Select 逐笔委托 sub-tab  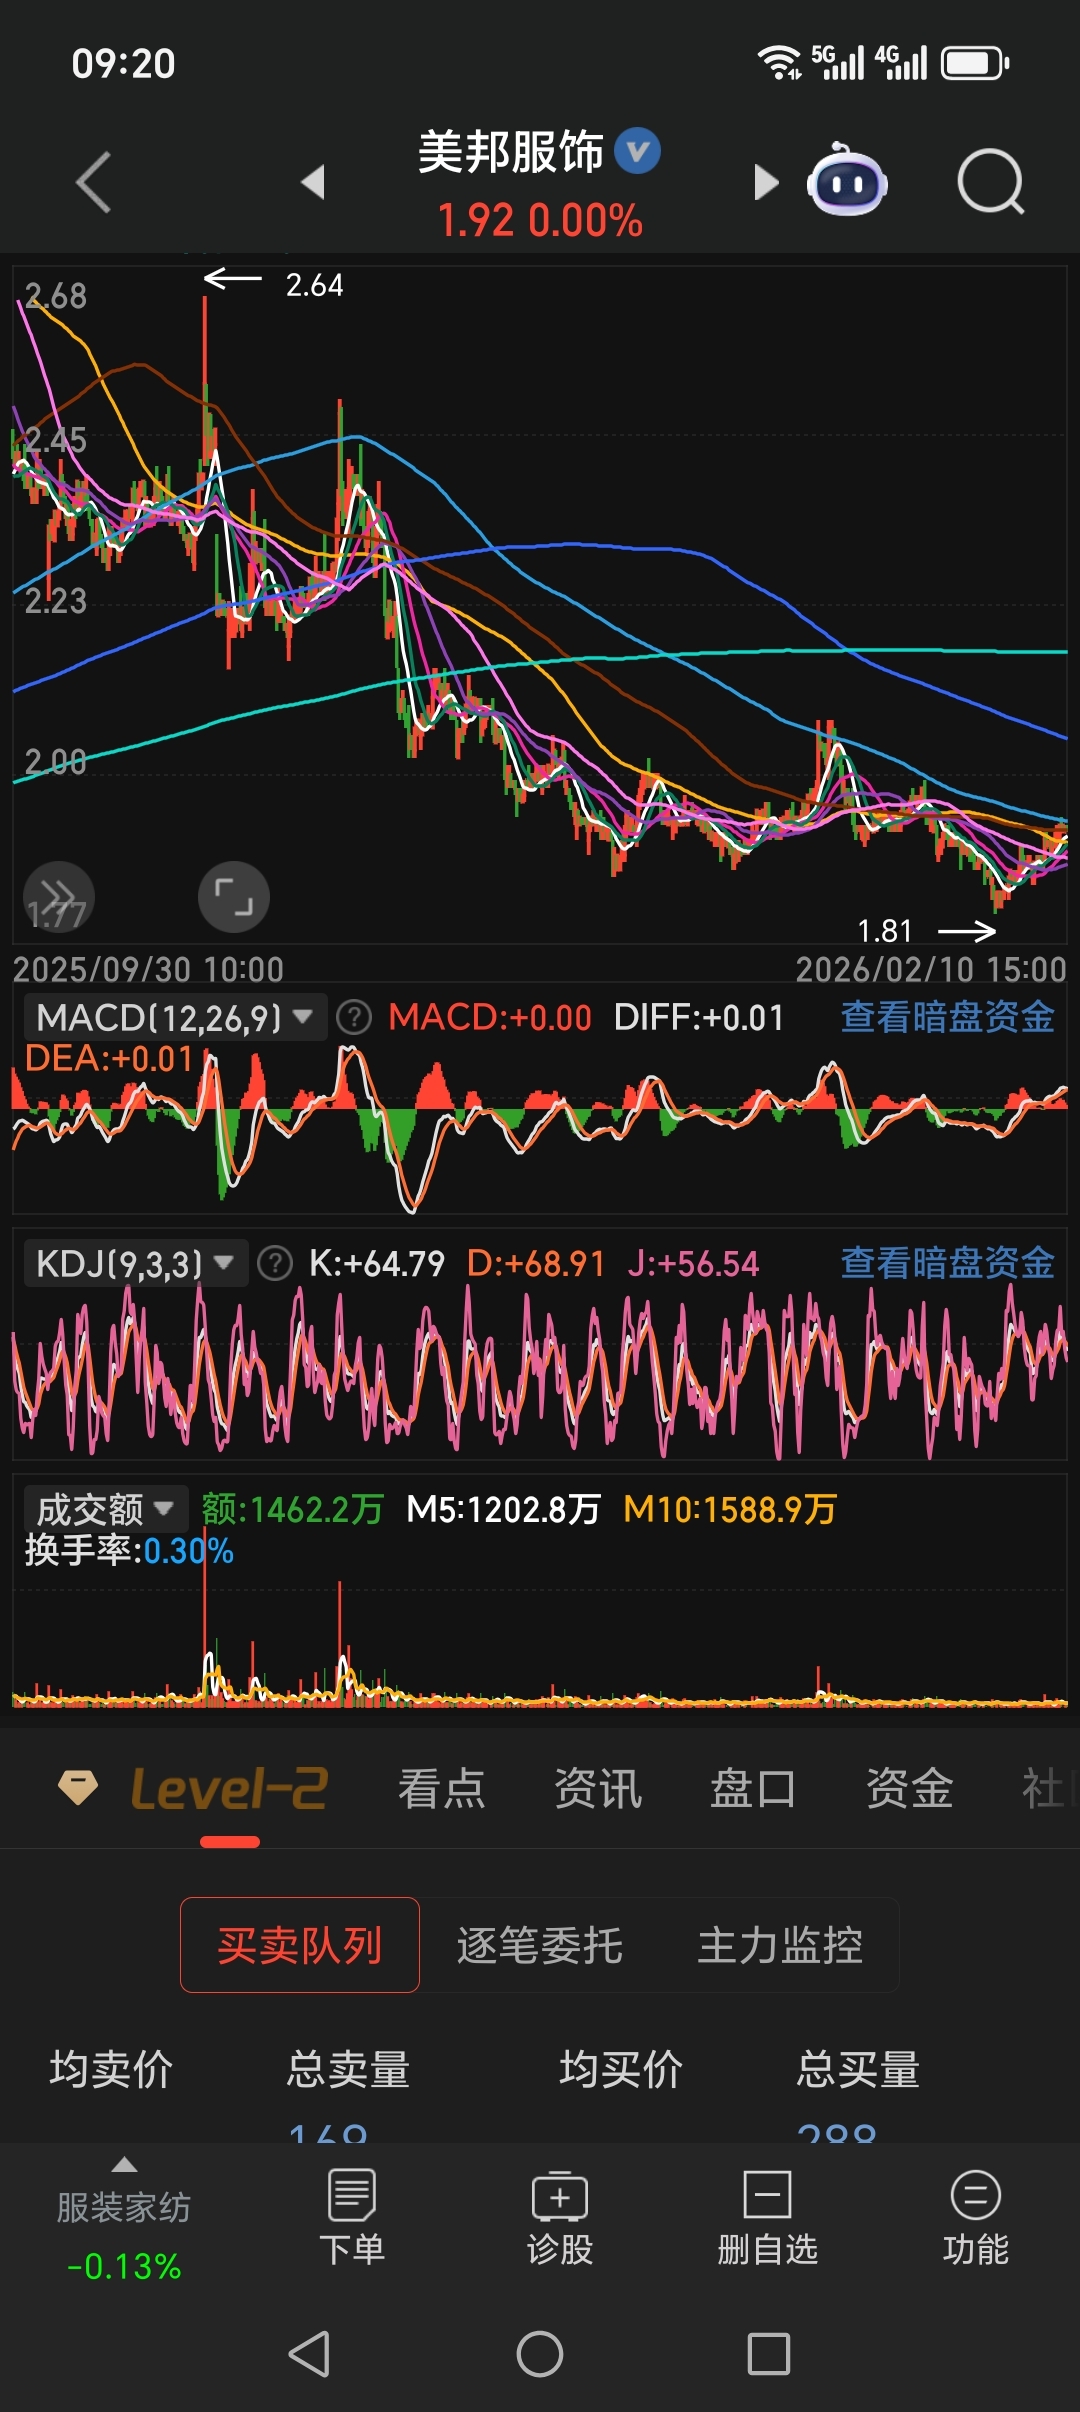[540, 1945]
